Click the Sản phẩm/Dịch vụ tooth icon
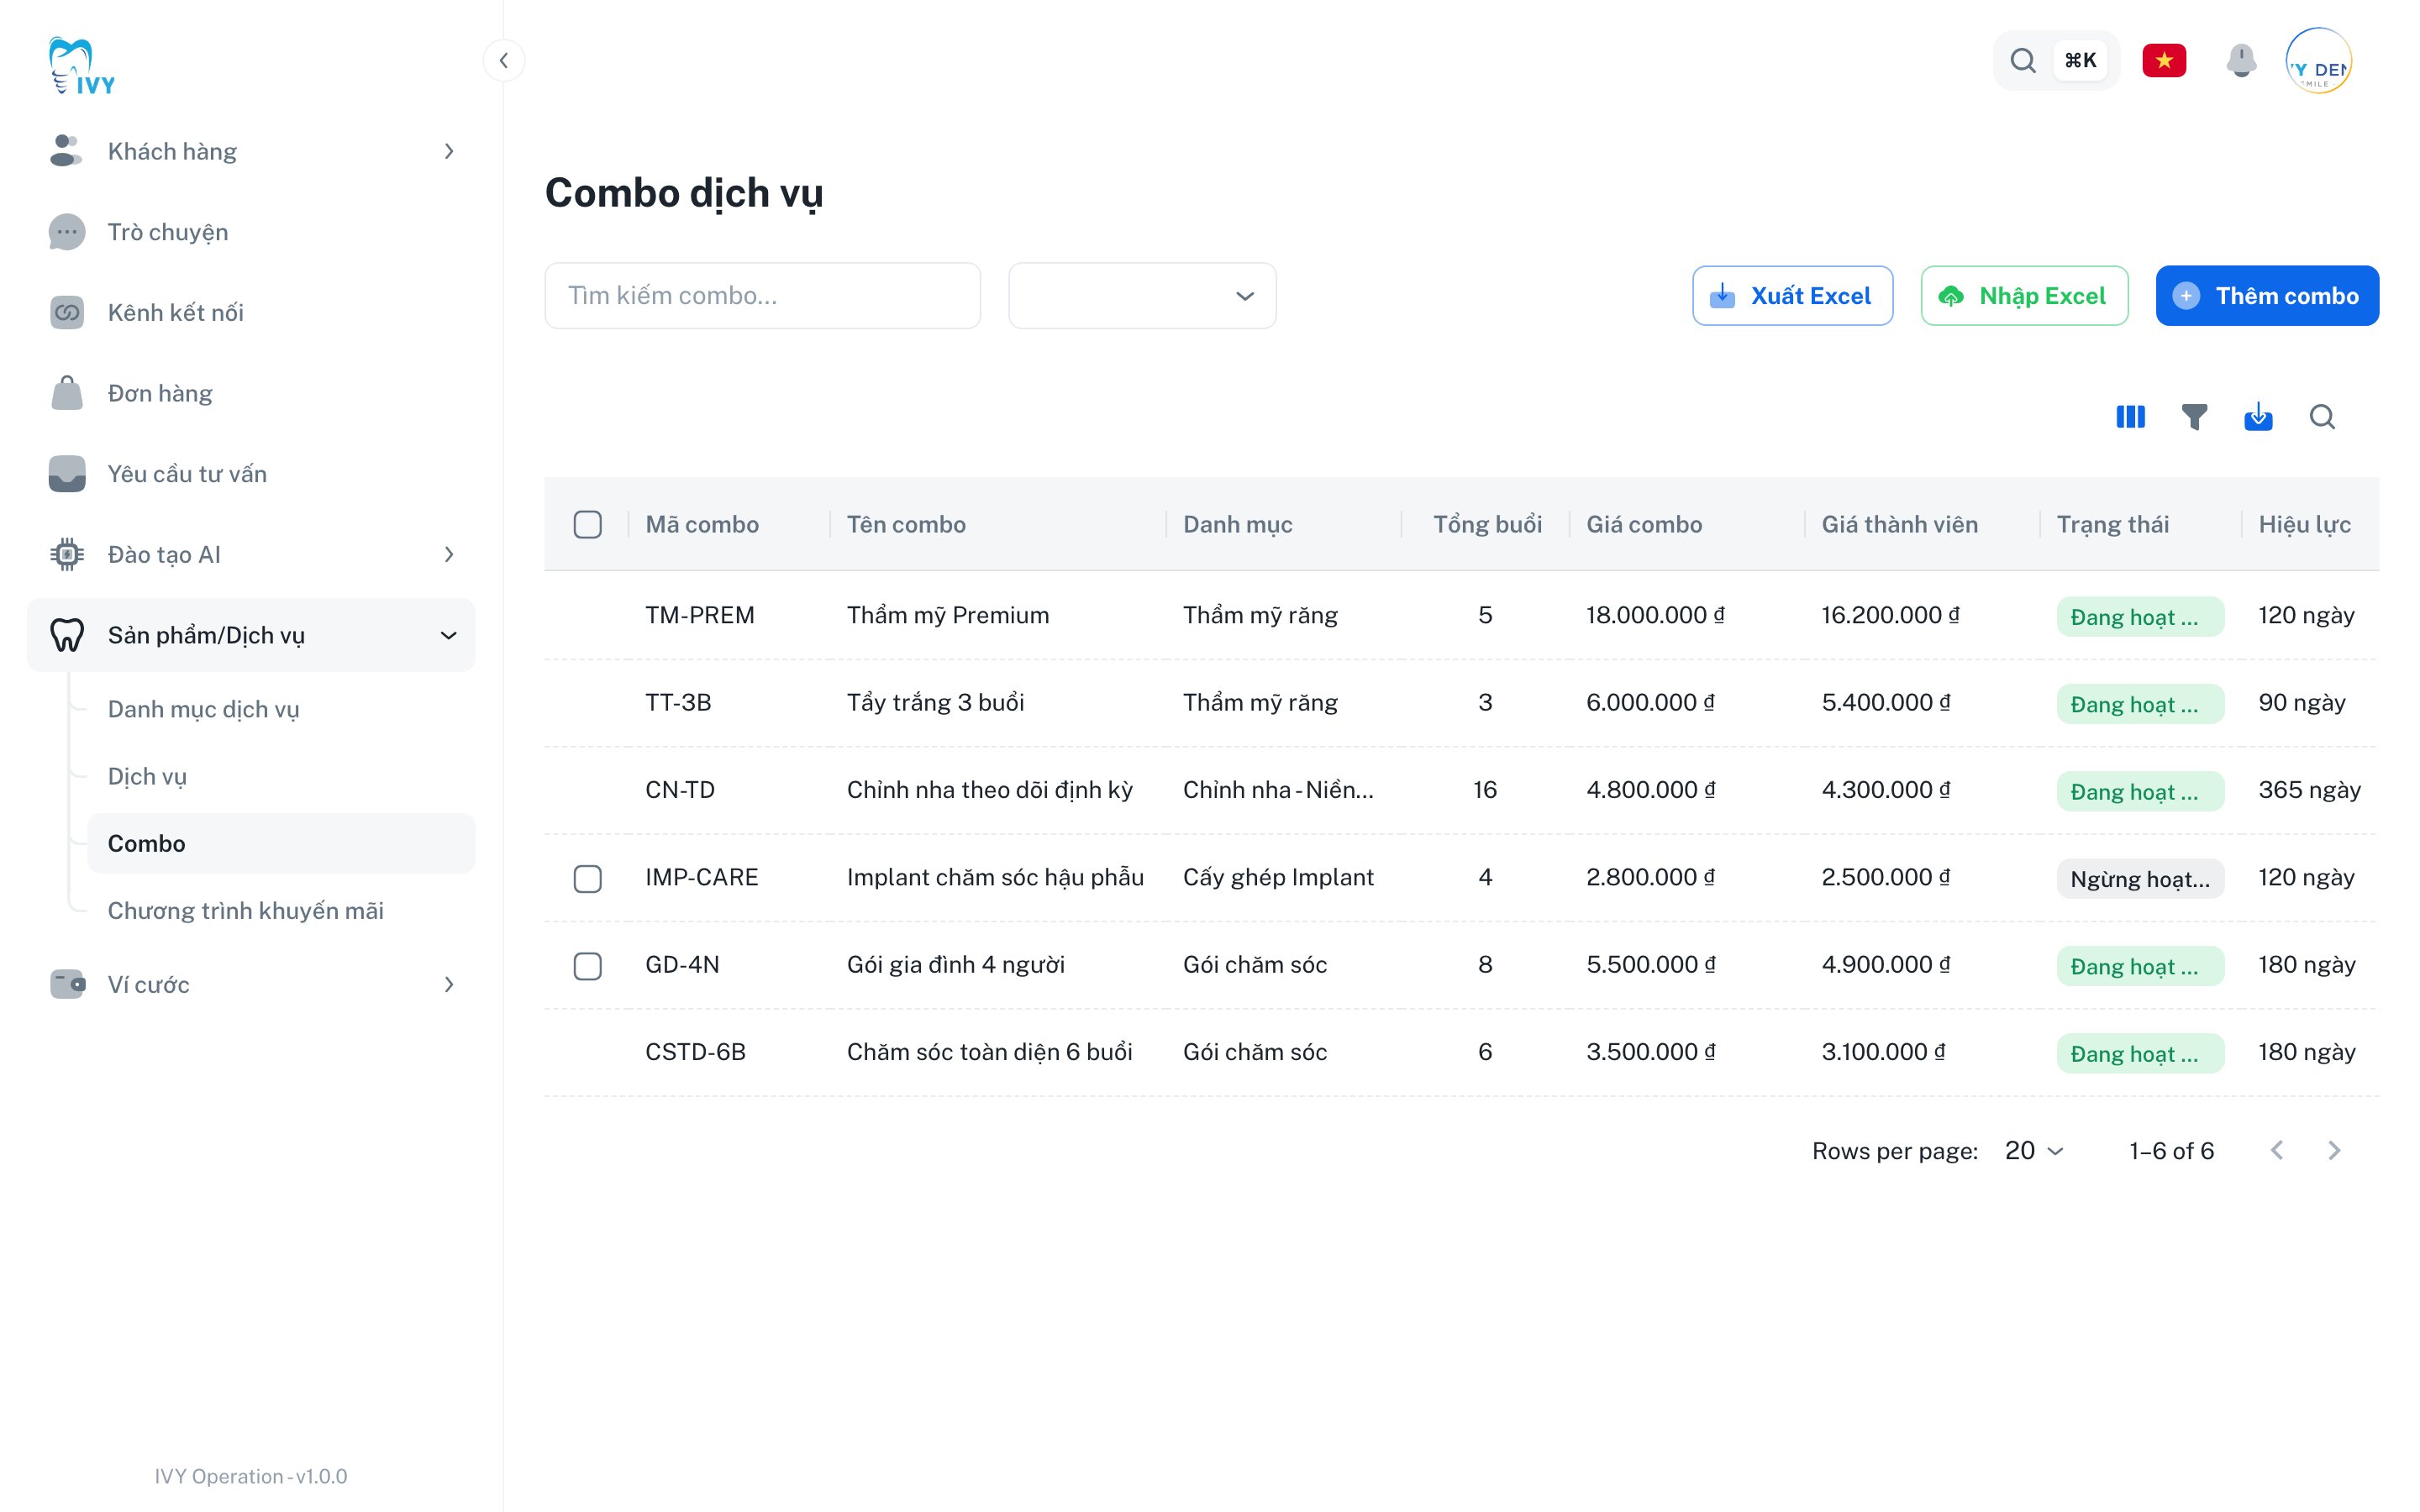Image resolution: width=2420 pixels, height=1512 pixels. click(x=66, y=635)
